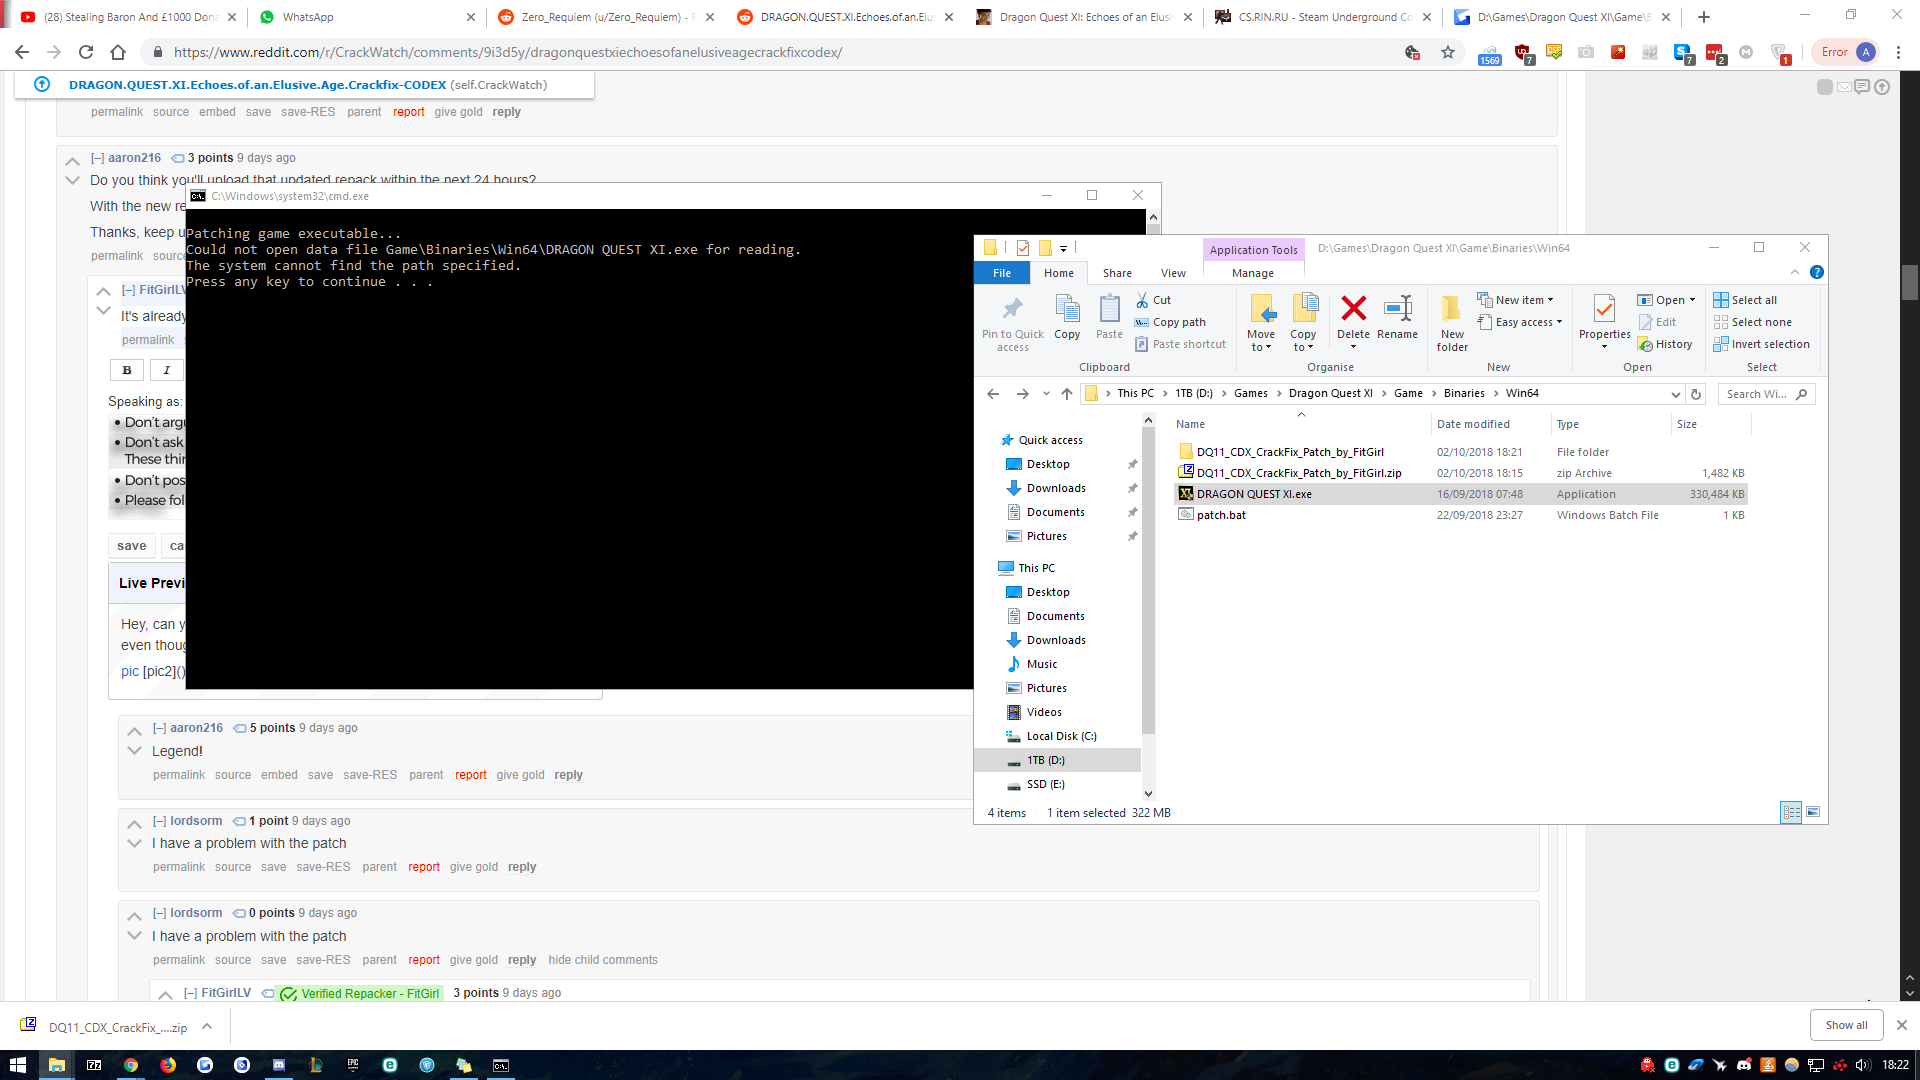Screen dimensions: 1920x1080
Task: Click the New folder icon
Action: (x=1451, y=309)
